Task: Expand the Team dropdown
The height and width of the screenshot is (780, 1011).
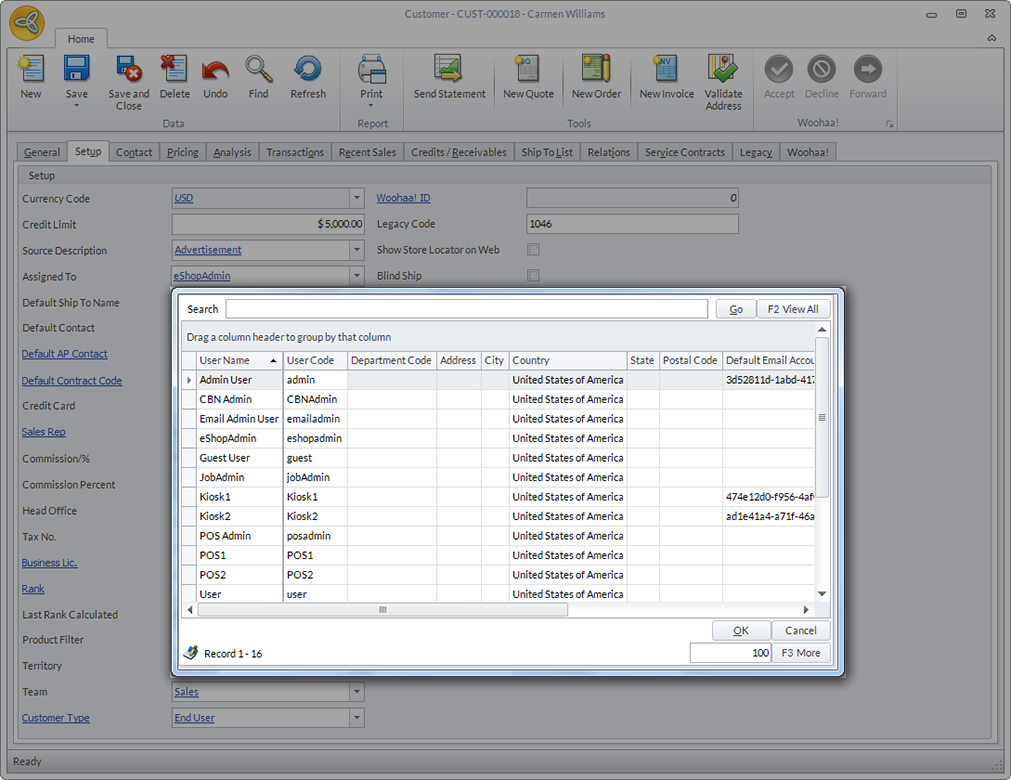Action: coord(357,692)
